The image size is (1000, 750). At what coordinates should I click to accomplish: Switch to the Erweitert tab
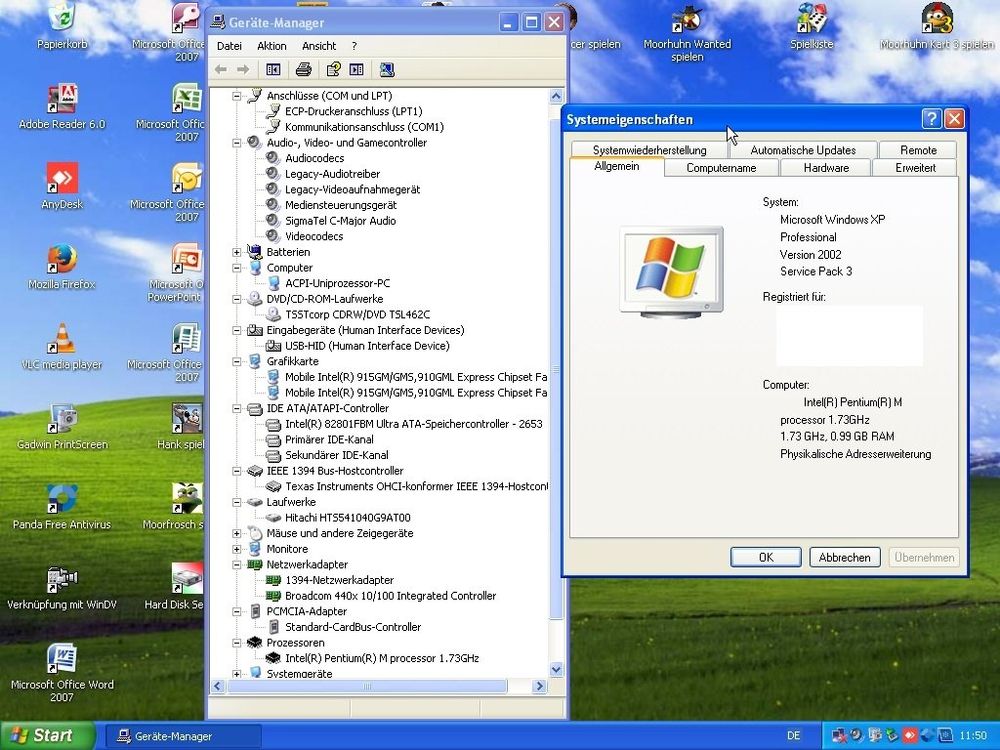[x=915, y=168]
